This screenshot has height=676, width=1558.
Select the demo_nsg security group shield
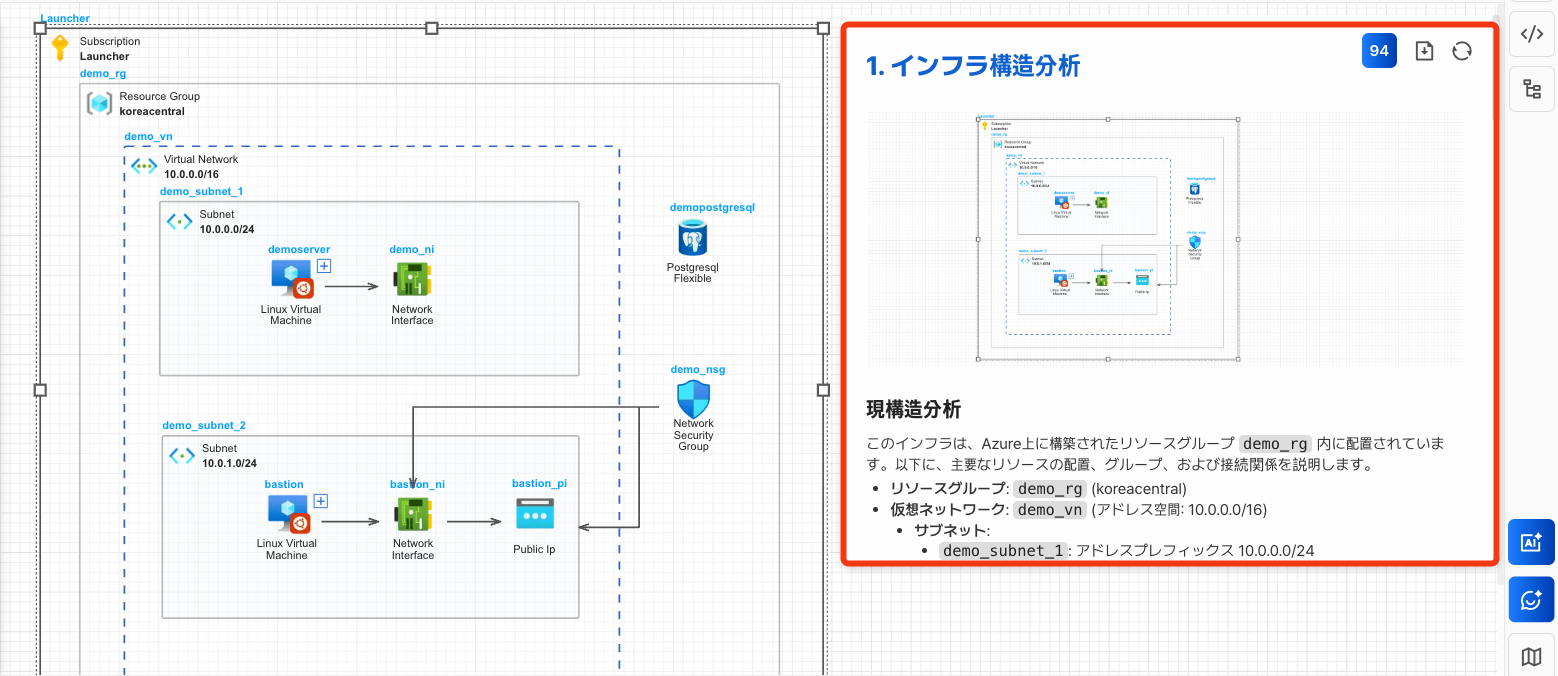(693, 399)
